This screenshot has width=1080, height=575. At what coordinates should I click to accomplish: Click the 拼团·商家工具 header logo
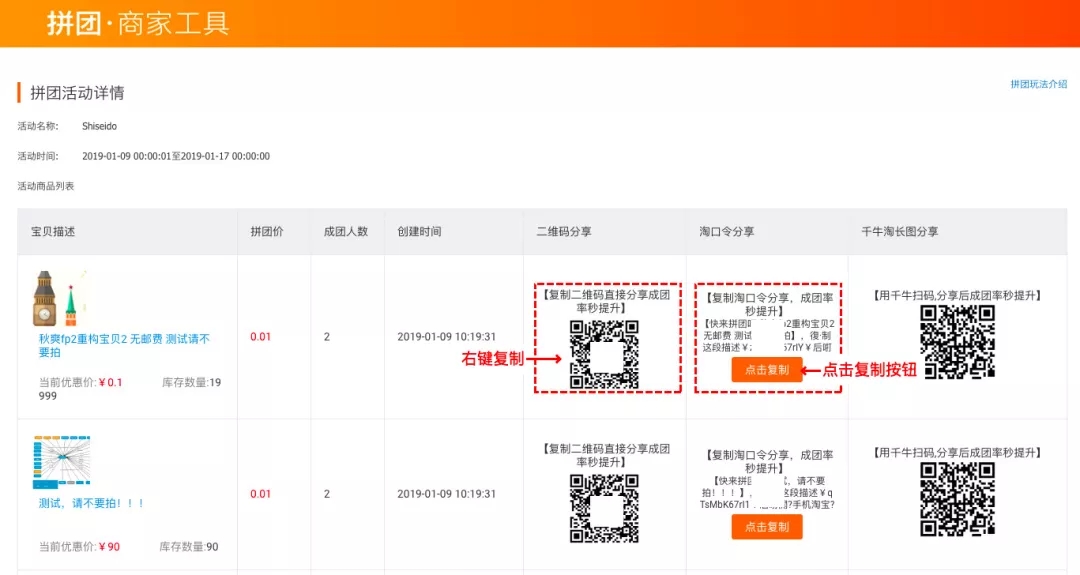coord(138,24)
